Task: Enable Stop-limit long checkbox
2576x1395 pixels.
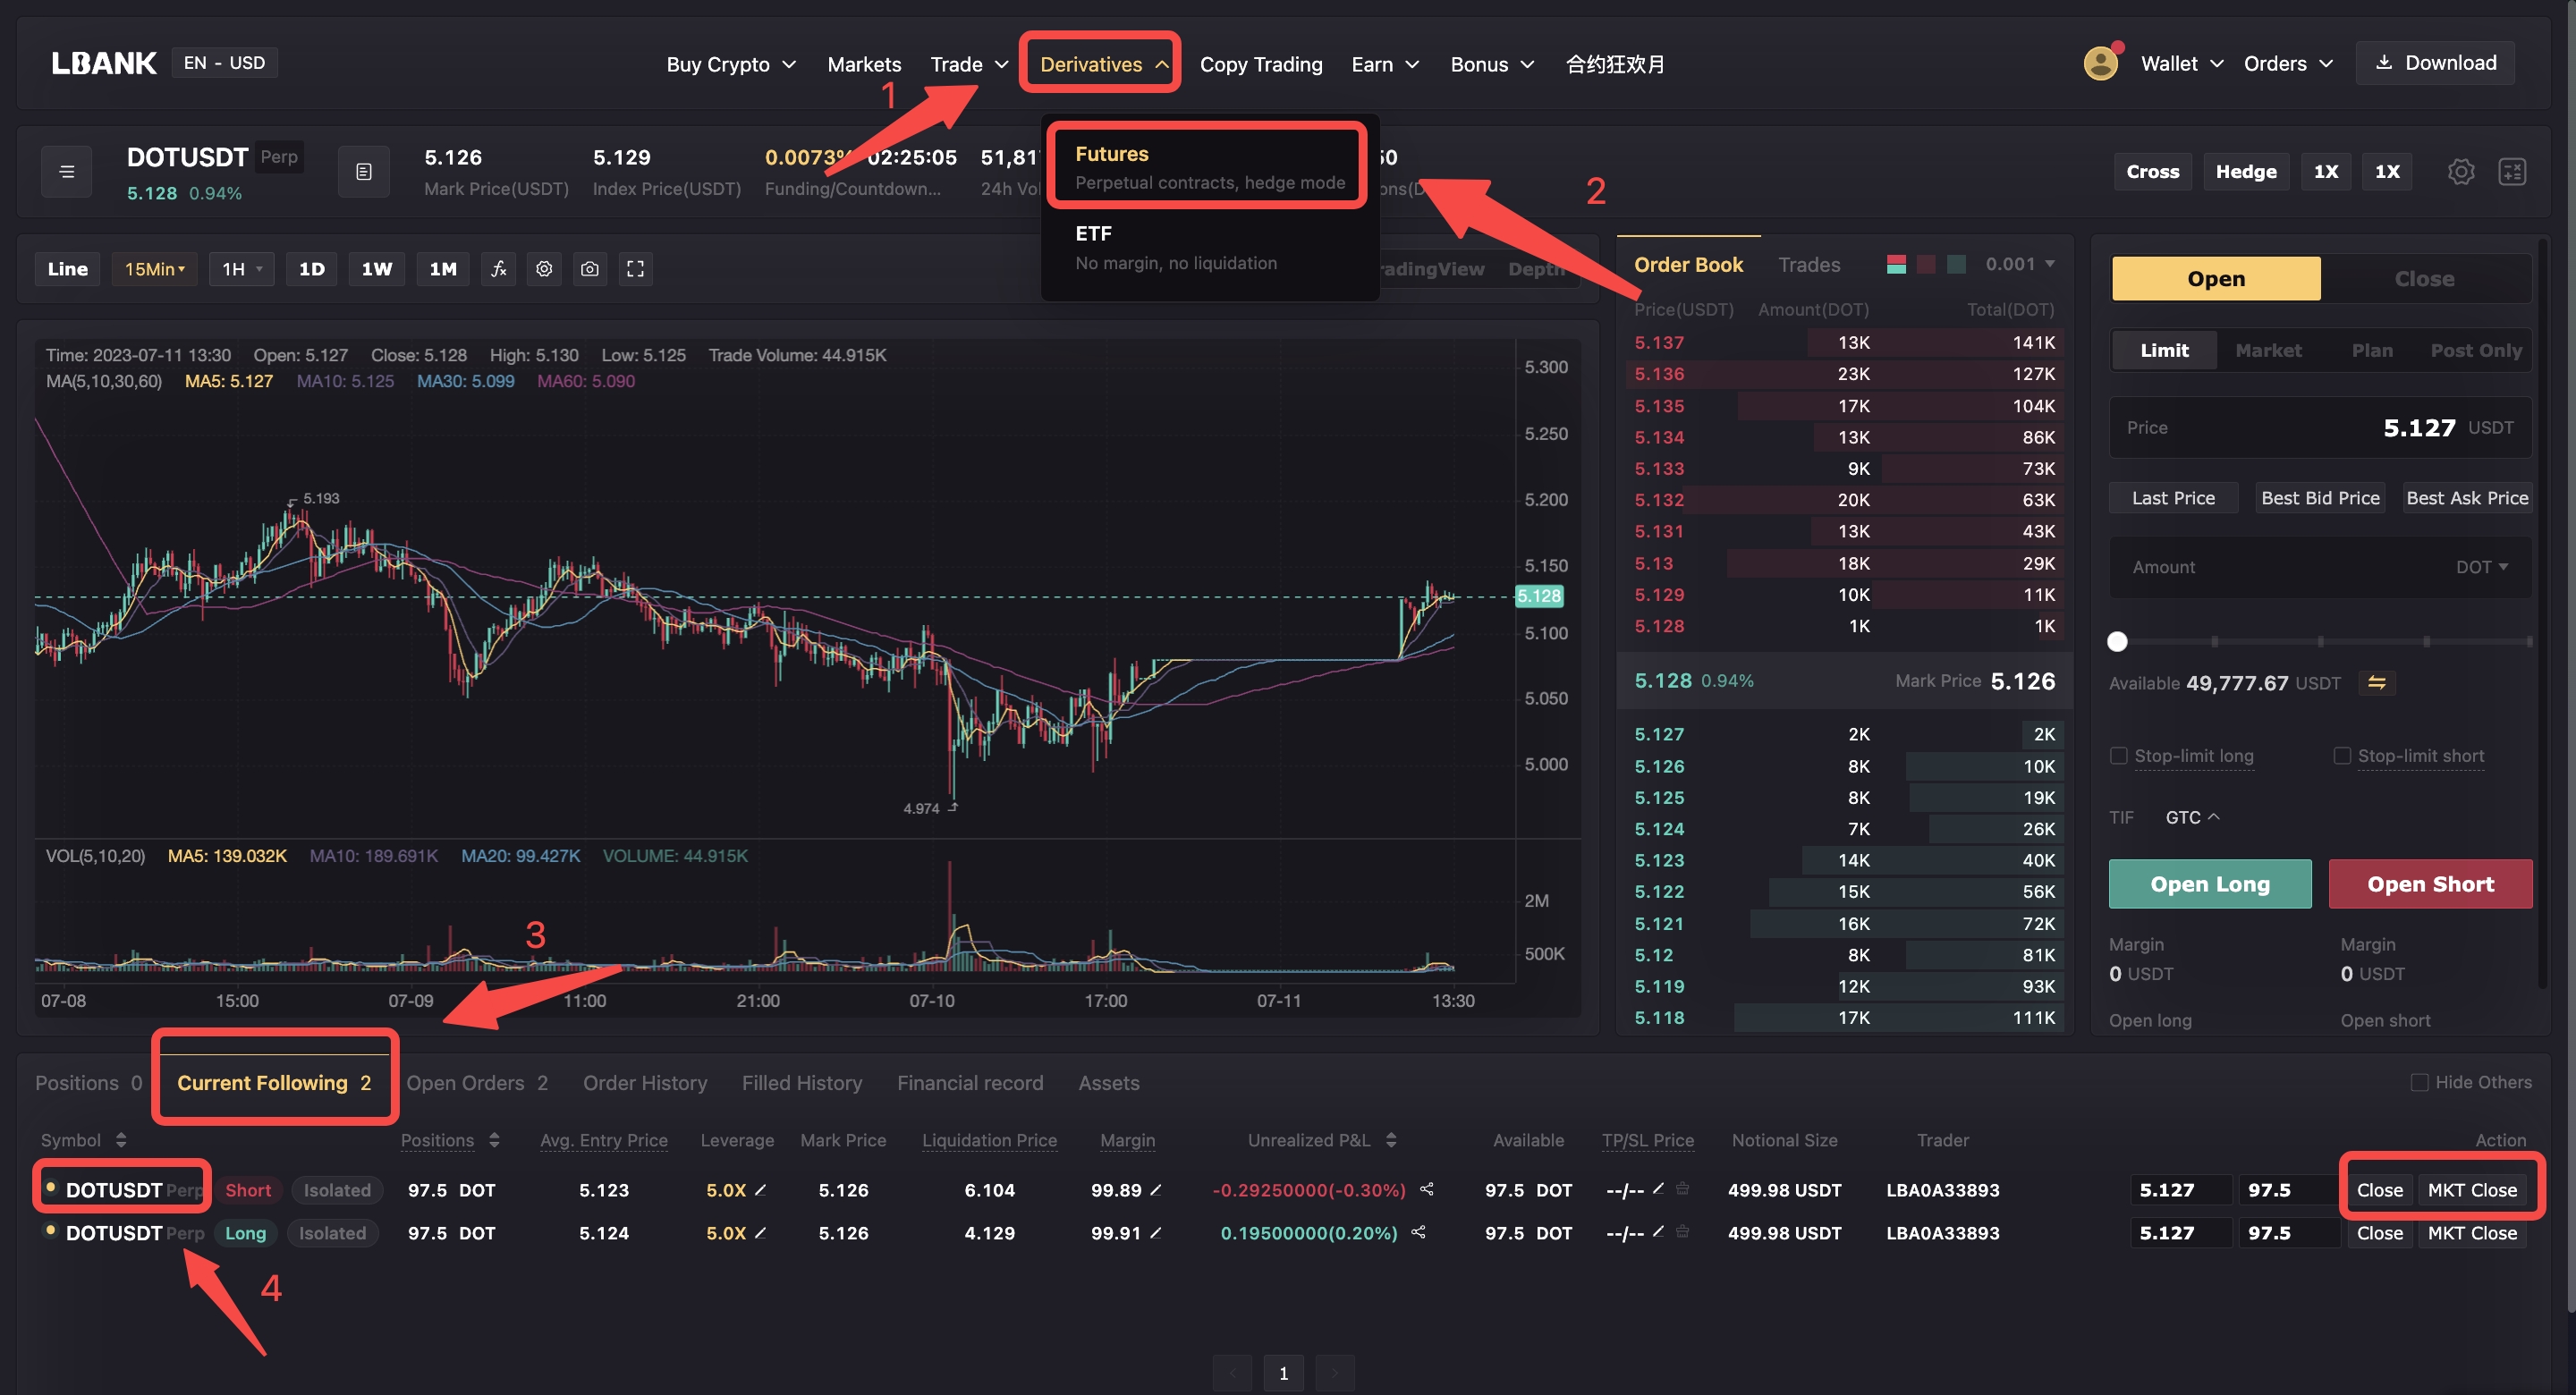Action: pyautogui.click(x=2118, y=756)
